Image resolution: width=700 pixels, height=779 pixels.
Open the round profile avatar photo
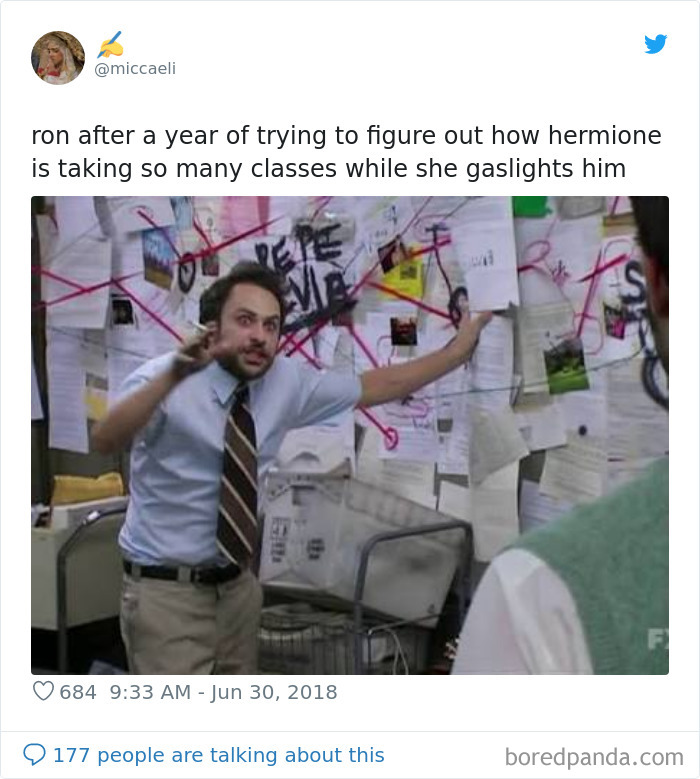tap(58, 58)
